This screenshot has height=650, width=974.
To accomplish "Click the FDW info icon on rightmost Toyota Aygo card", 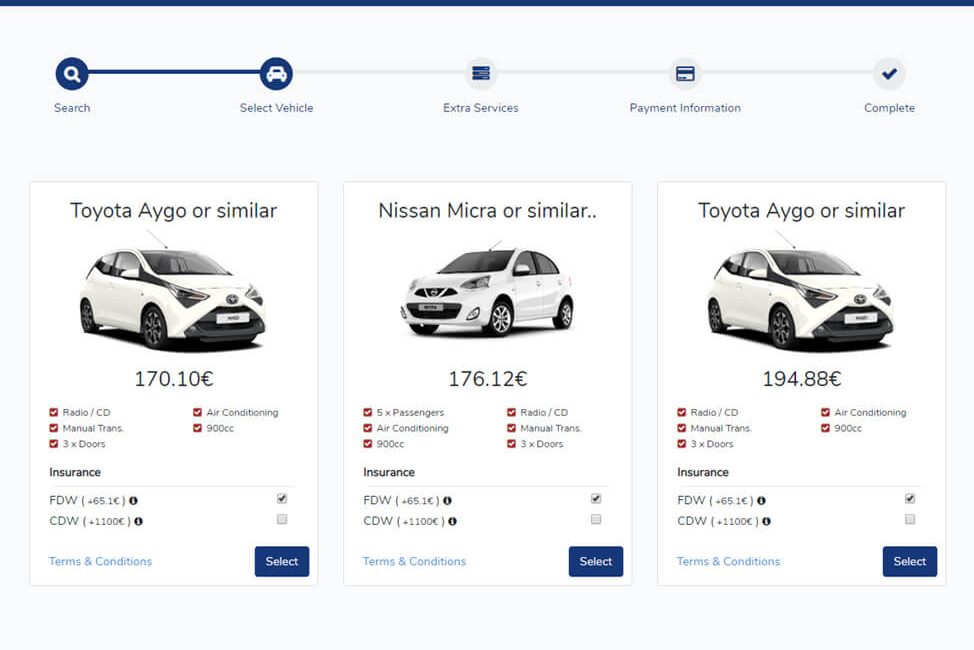I will click(x=762, y=500).
